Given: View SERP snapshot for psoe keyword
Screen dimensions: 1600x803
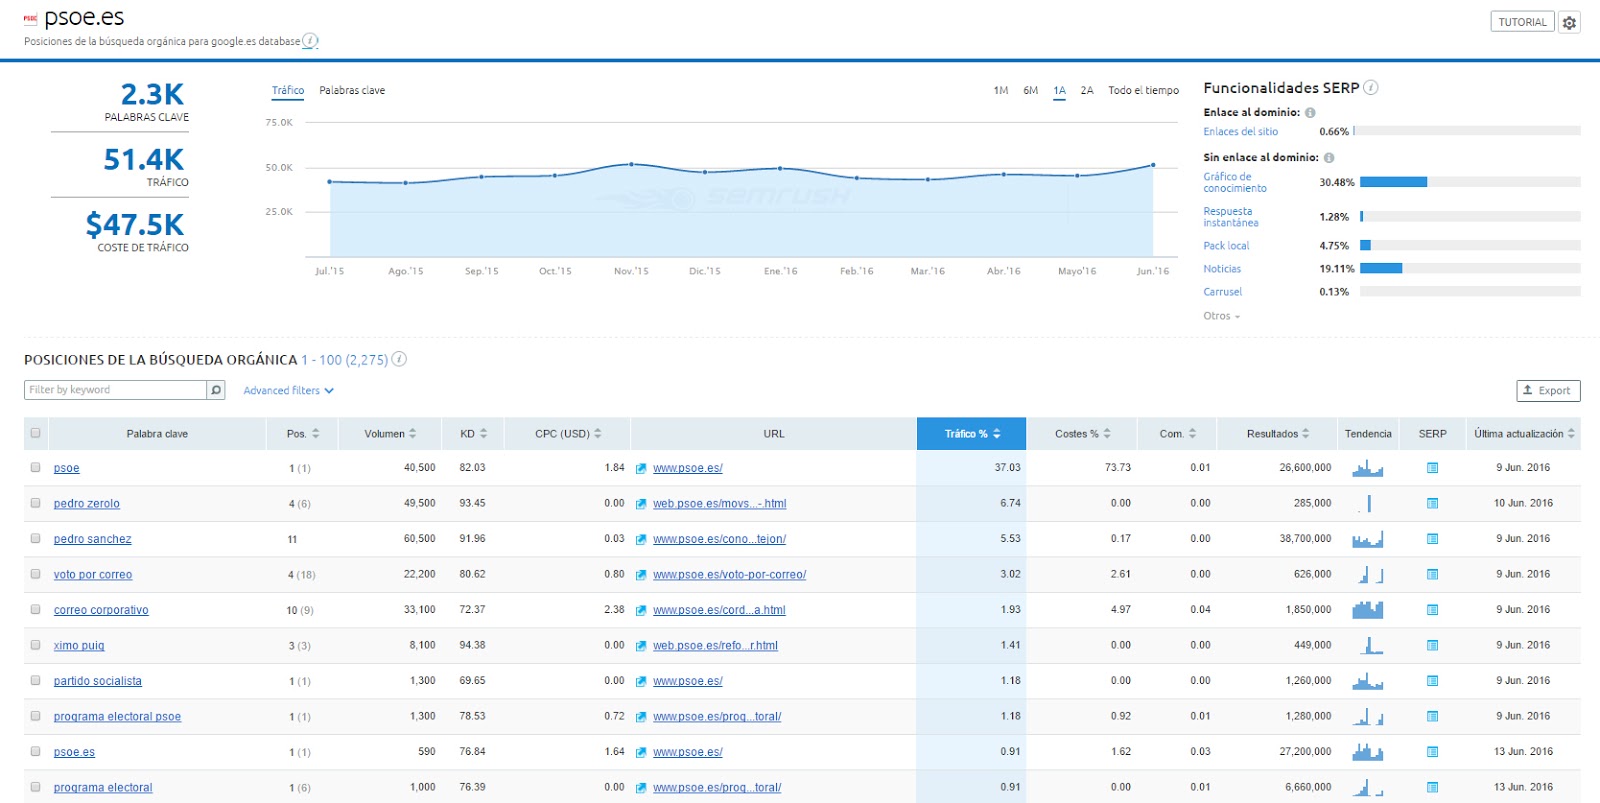Looking at the screenshot, I should (x=1432, y=468).
